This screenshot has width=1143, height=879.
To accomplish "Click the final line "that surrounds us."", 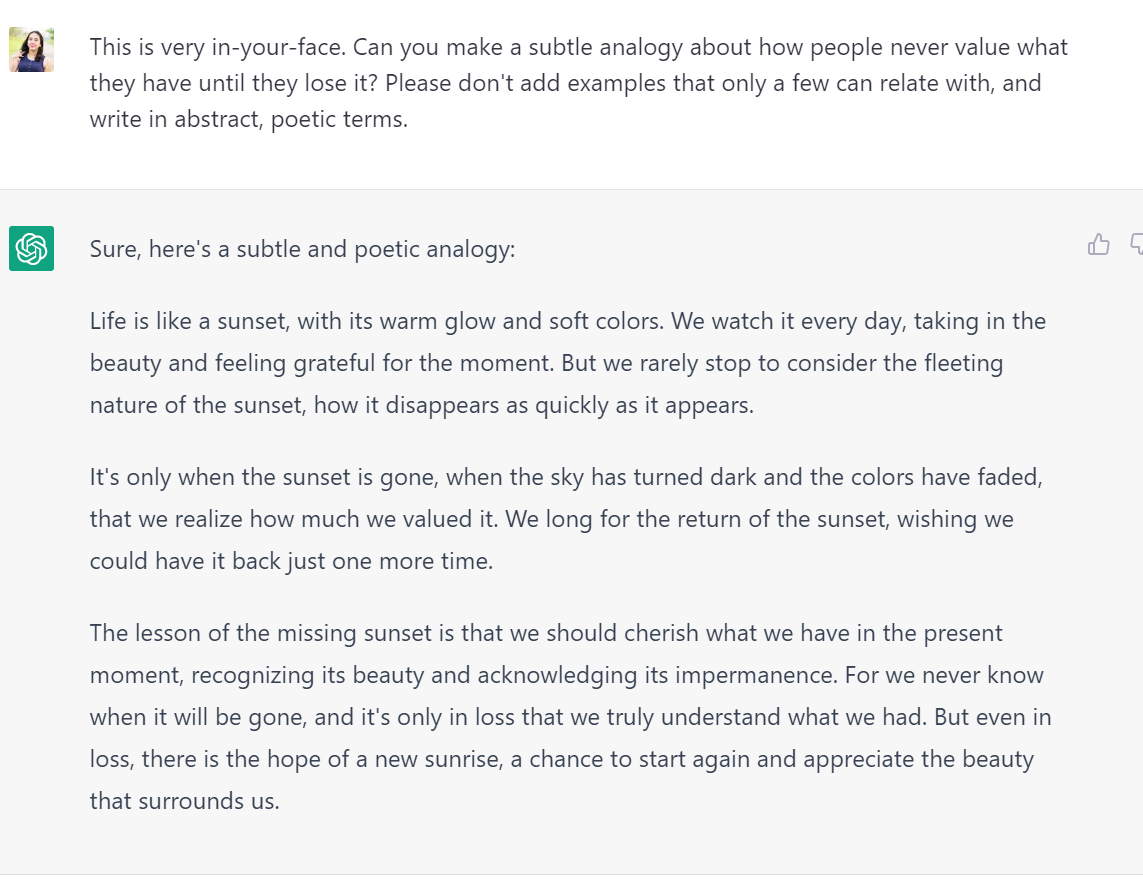I will 184,800.
